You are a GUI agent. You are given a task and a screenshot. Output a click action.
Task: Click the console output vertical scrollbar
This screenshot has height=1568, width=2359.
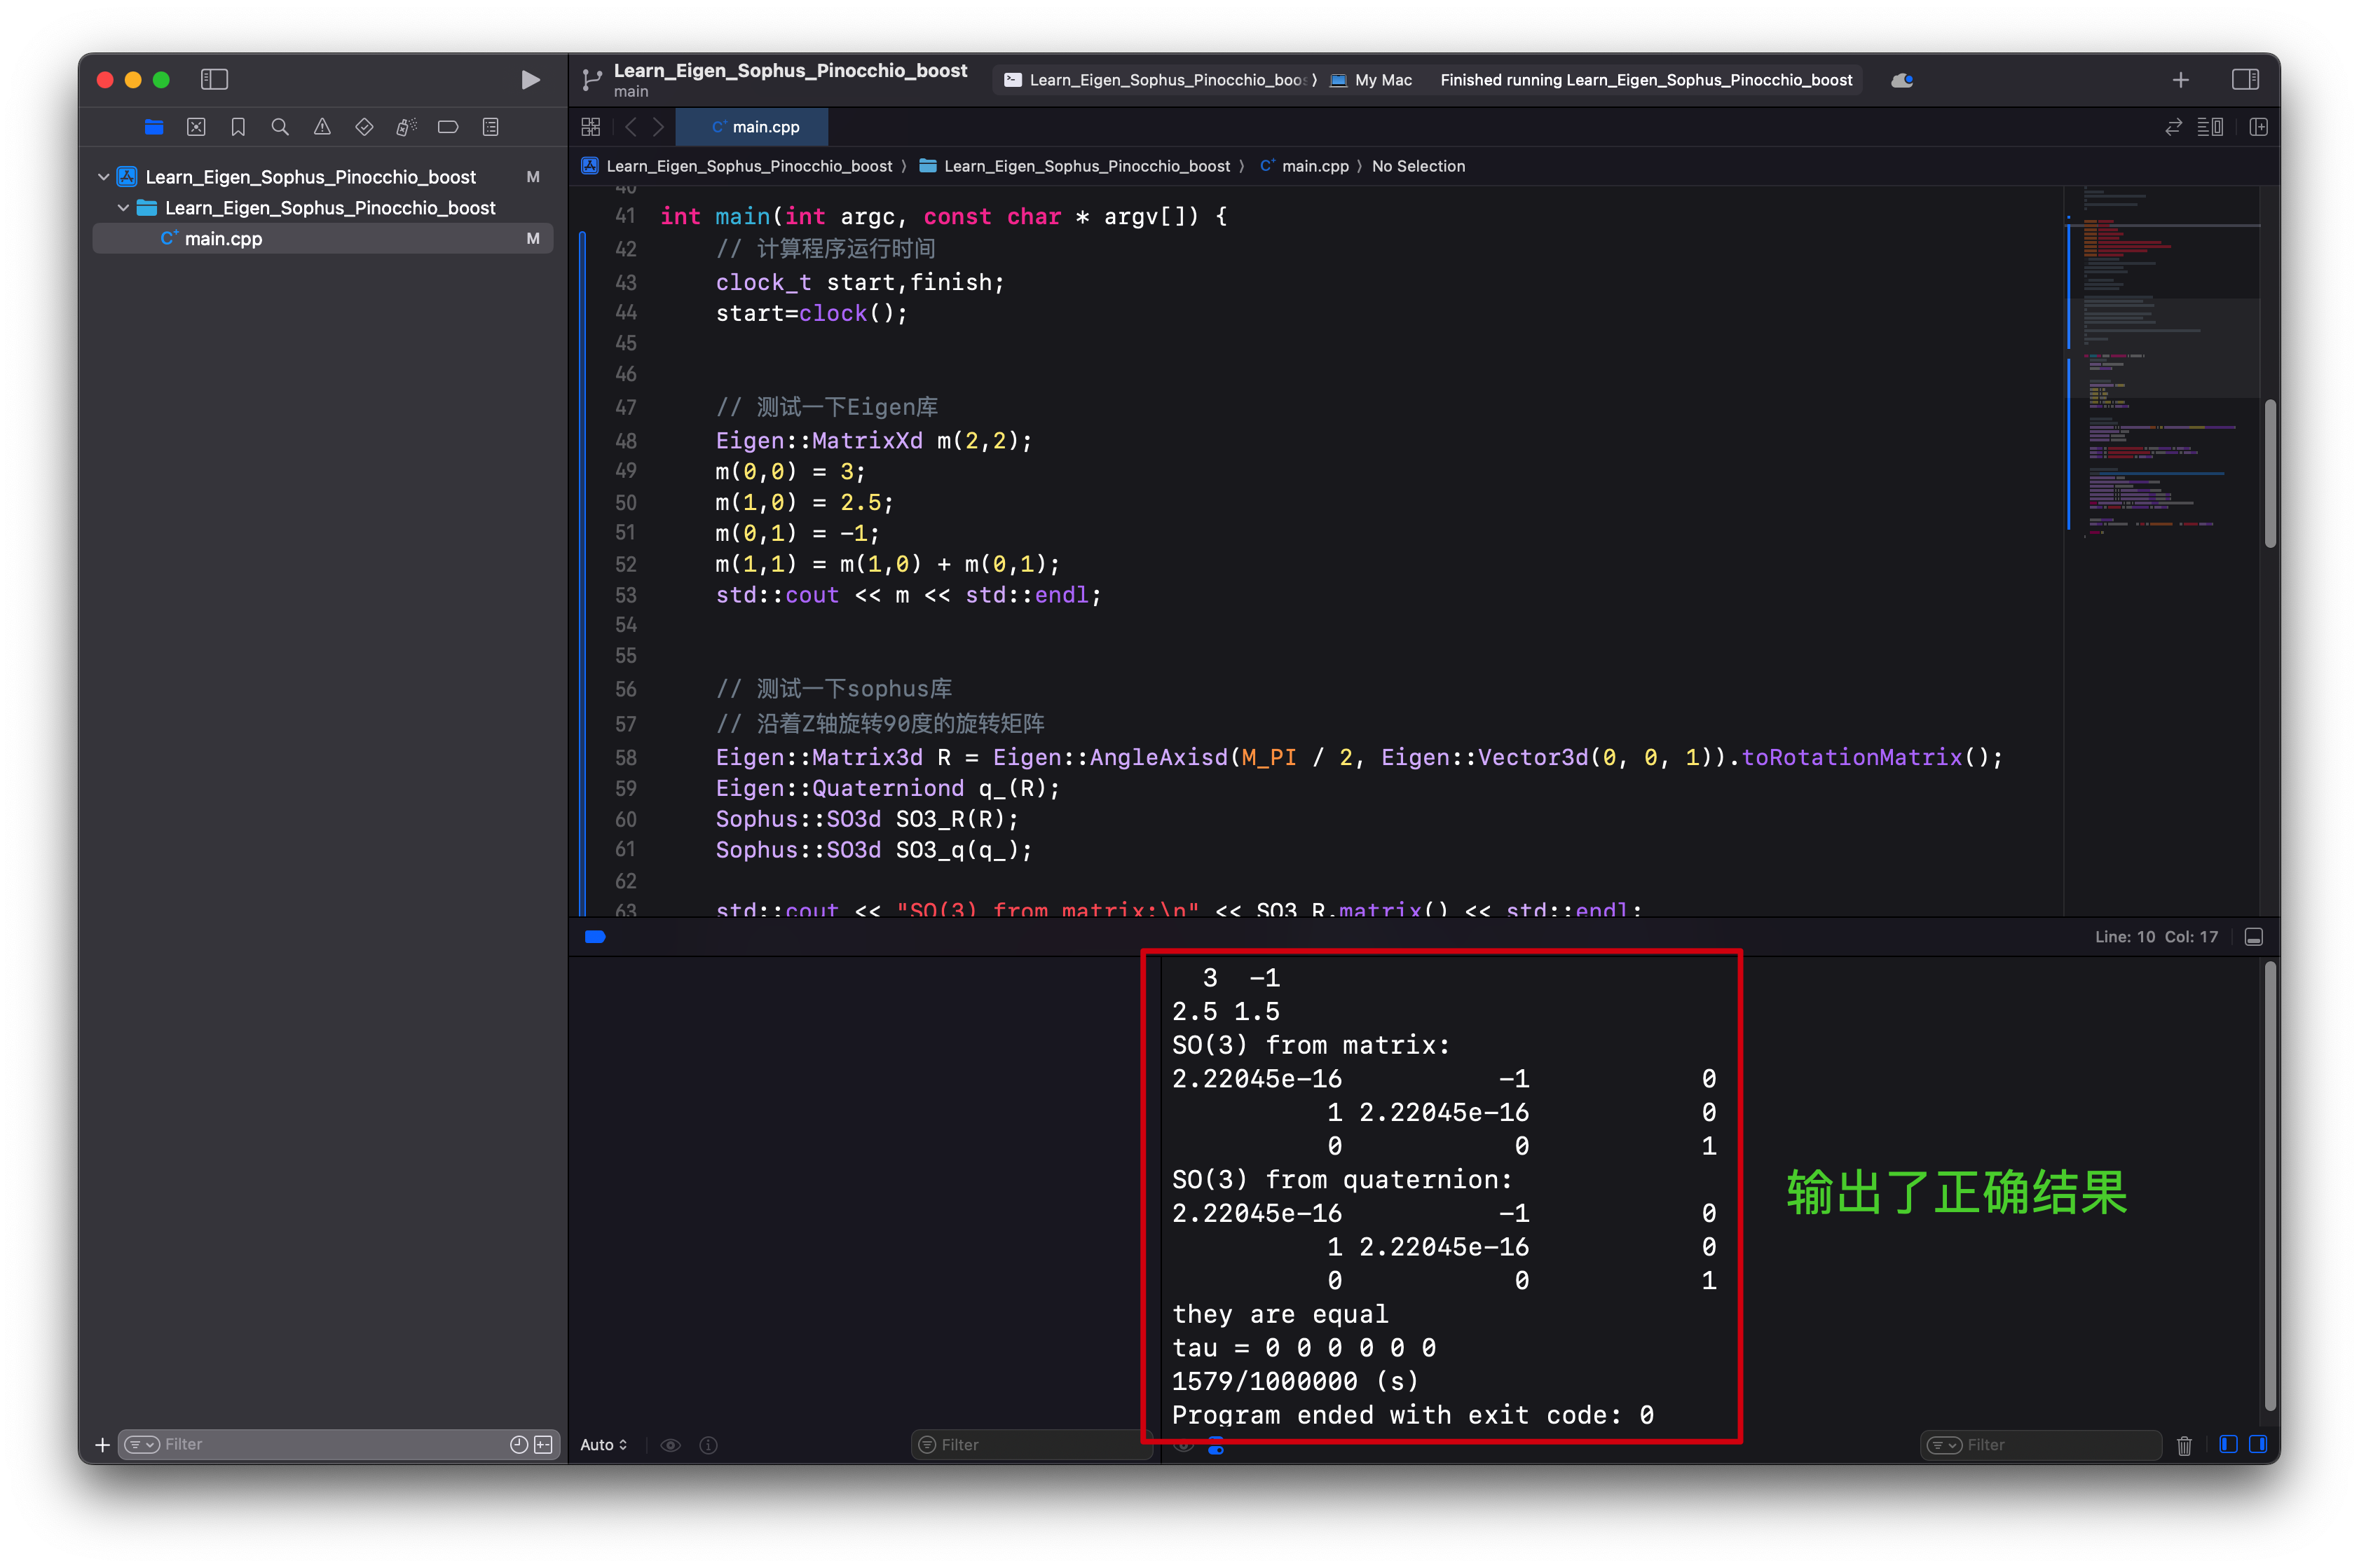(x=2270, y=1185)
